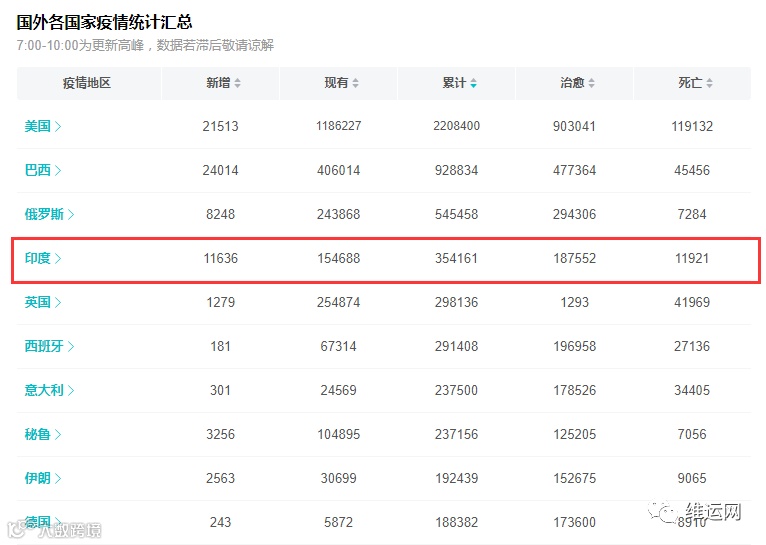The width and height of the screenshot is (766, 545).
Task: Select the US new cases value 21513
Action: [x=220, y=126]
